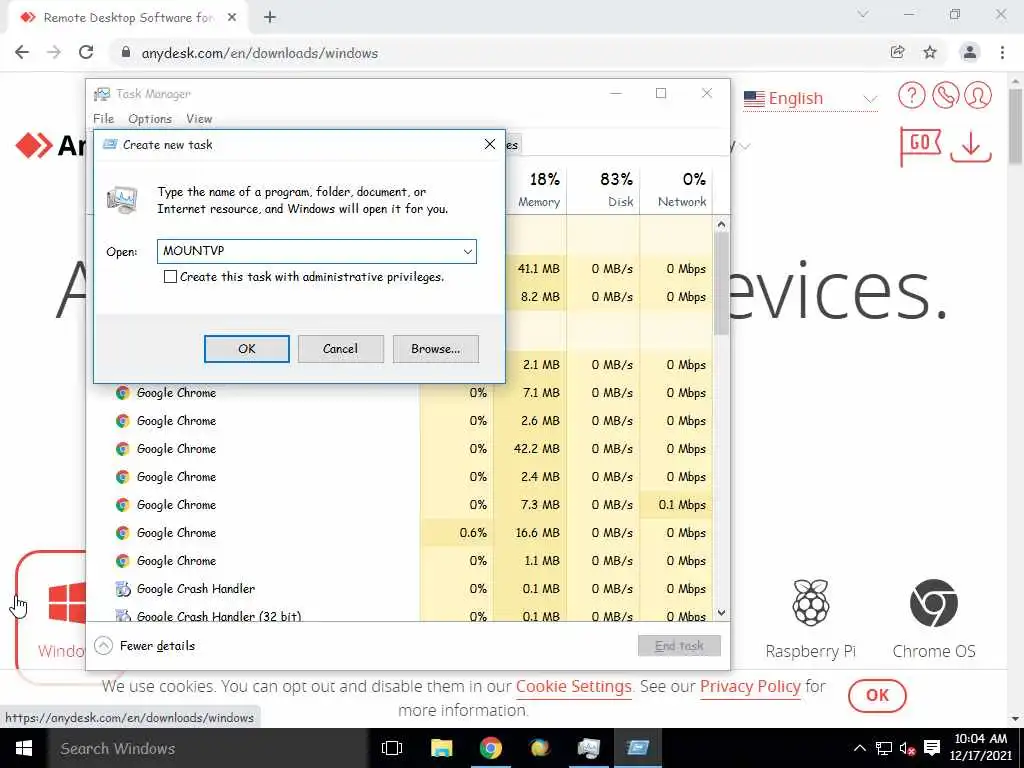1024x768 pixels.
Task: Open the muted volume tray icon
Action: coord(907,748)
